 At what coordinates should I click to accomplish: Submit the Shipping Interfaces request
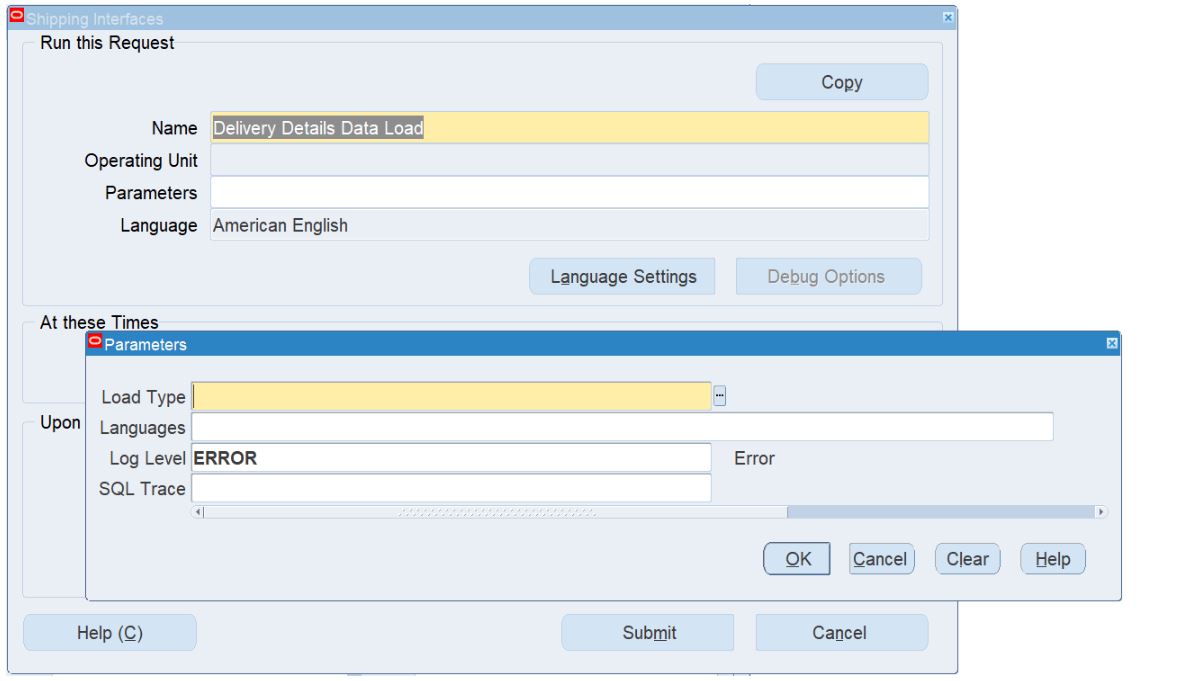(647, 632)
